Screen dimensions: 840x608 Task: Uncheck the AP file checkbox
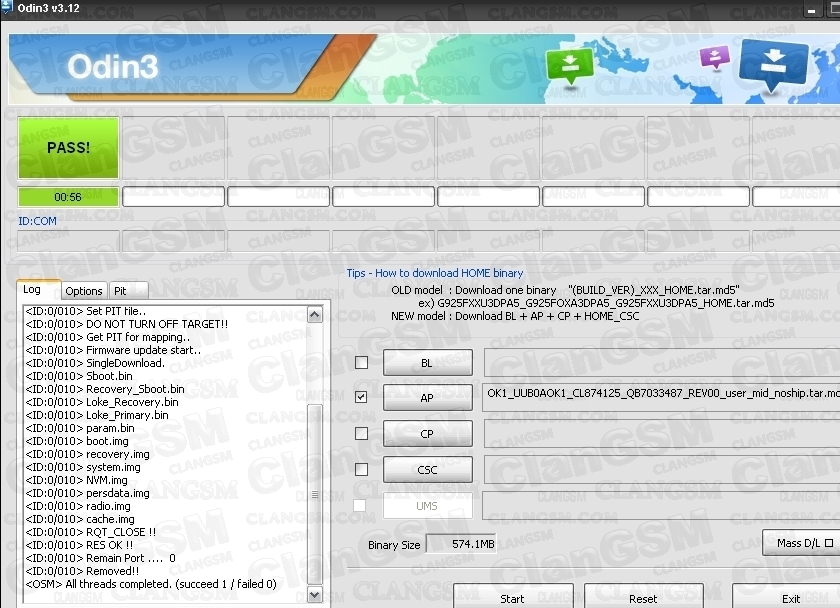coord(362,397)
